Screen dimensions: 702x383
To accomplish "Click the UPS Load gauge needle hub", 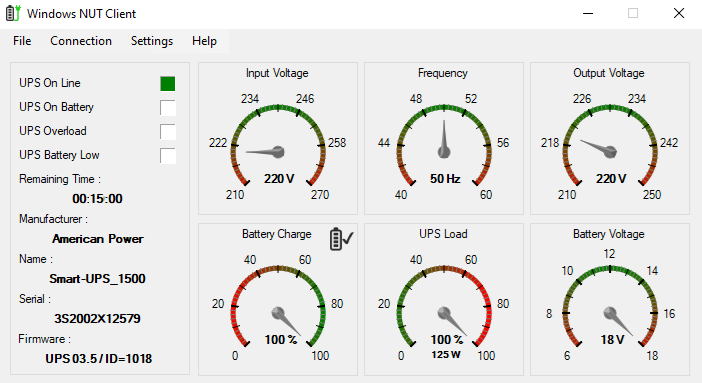I will coord(444,313).
